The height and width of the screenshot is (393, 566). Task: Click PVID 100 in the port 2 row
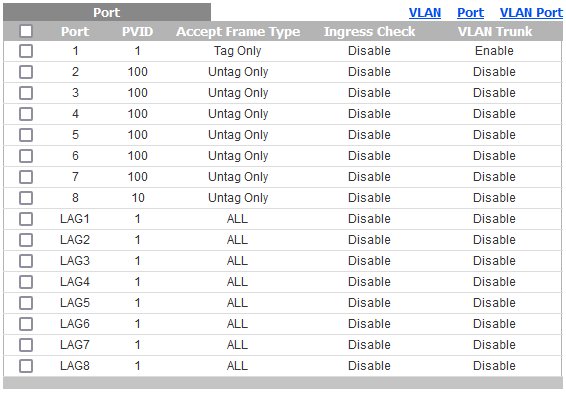click(x=138, y=72)
